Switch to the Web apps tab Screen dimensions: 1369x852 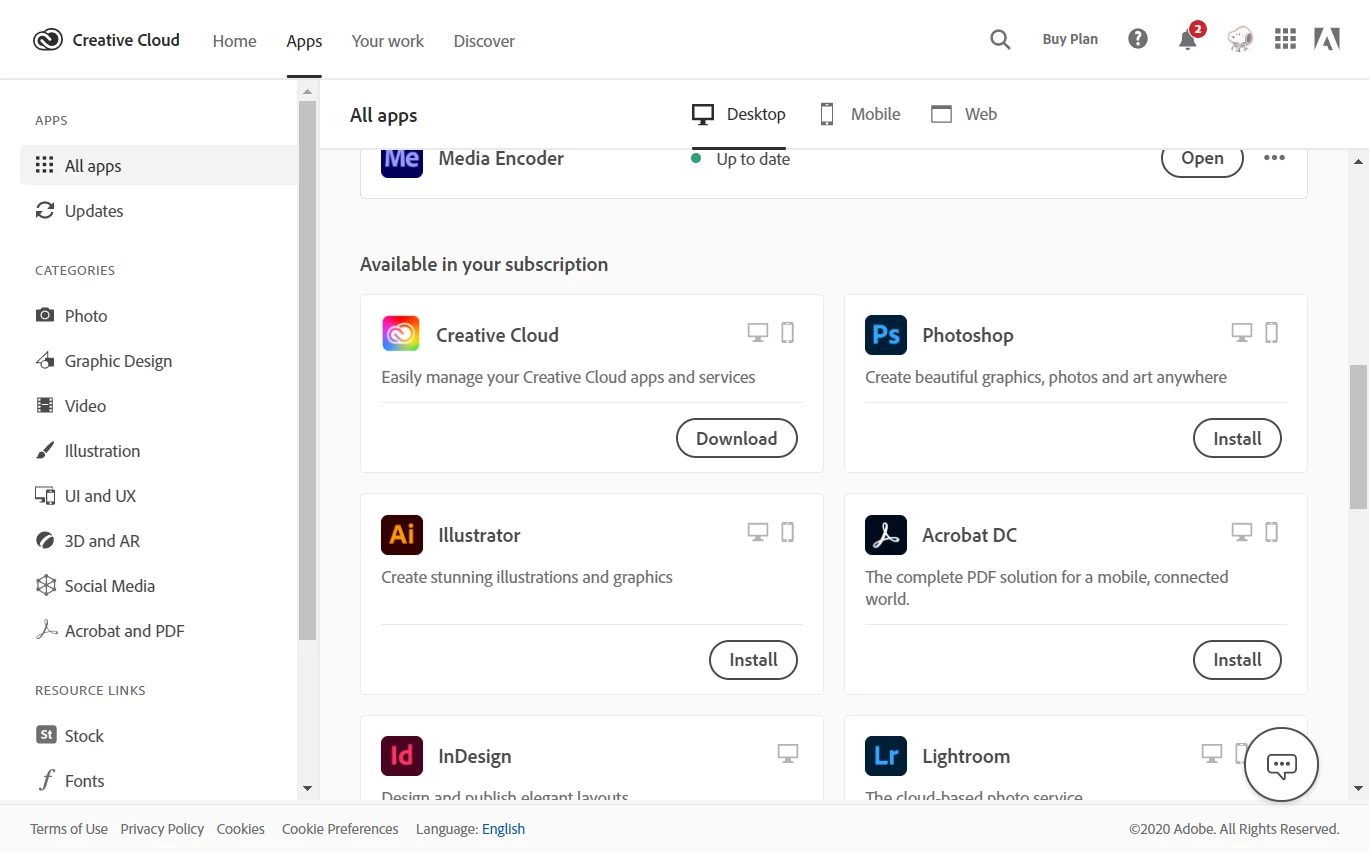pyautogui.click(x=964, y=114)
